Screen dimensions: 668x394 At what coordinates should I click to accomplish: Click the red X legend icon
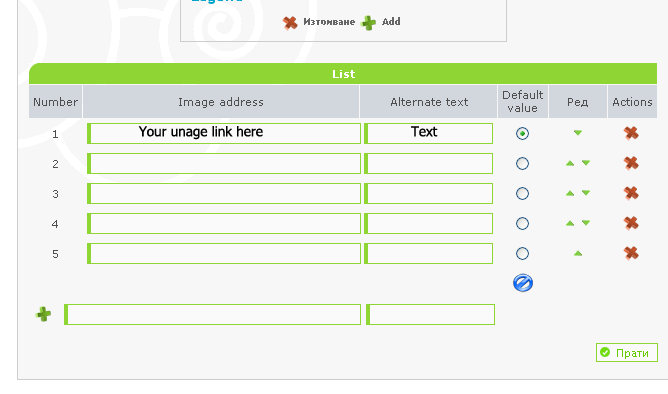(x=290, y=23)
